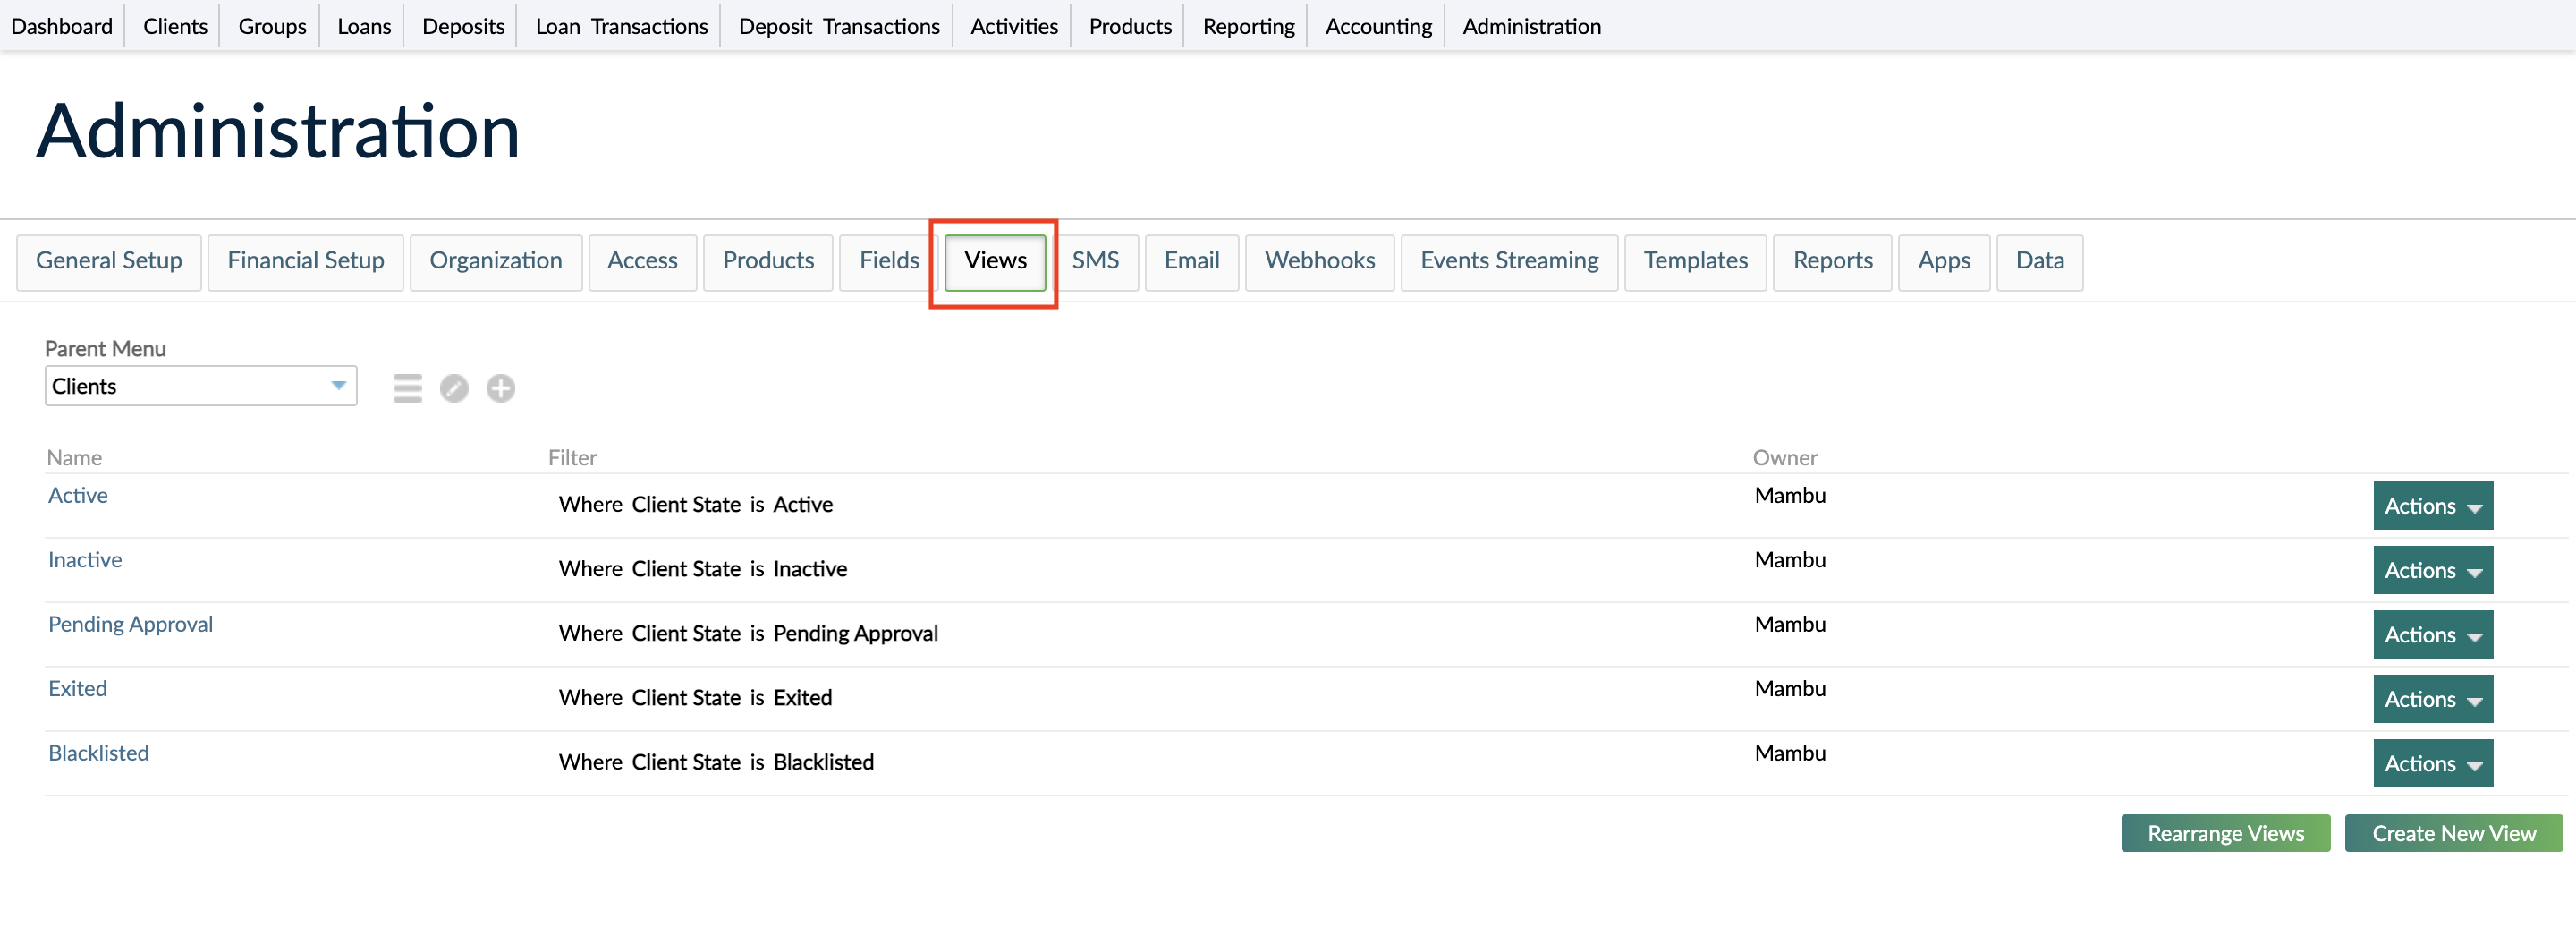Switch to the Fields tab
Image resolution: width=2576 pixels, height=936 pixels.
click(x=888, y=261)
